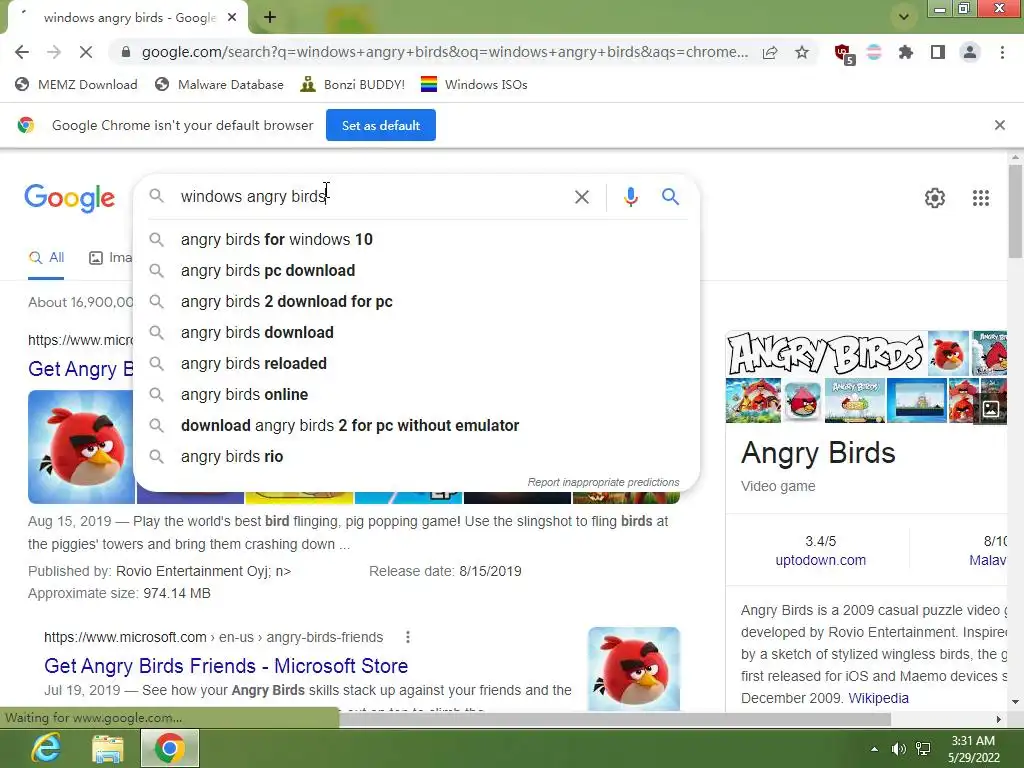Open the Wikipedia link in knowledge panel
Screen dimensions: 1024x768
878,698
